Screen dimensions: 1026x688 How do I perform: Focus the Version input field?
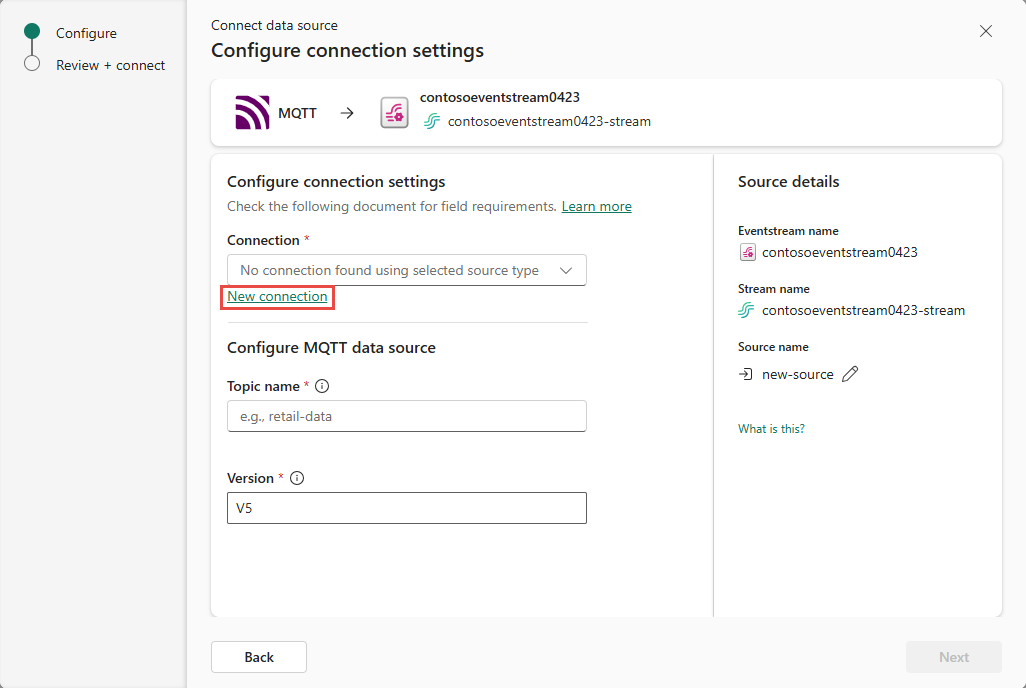click(406, 508)
